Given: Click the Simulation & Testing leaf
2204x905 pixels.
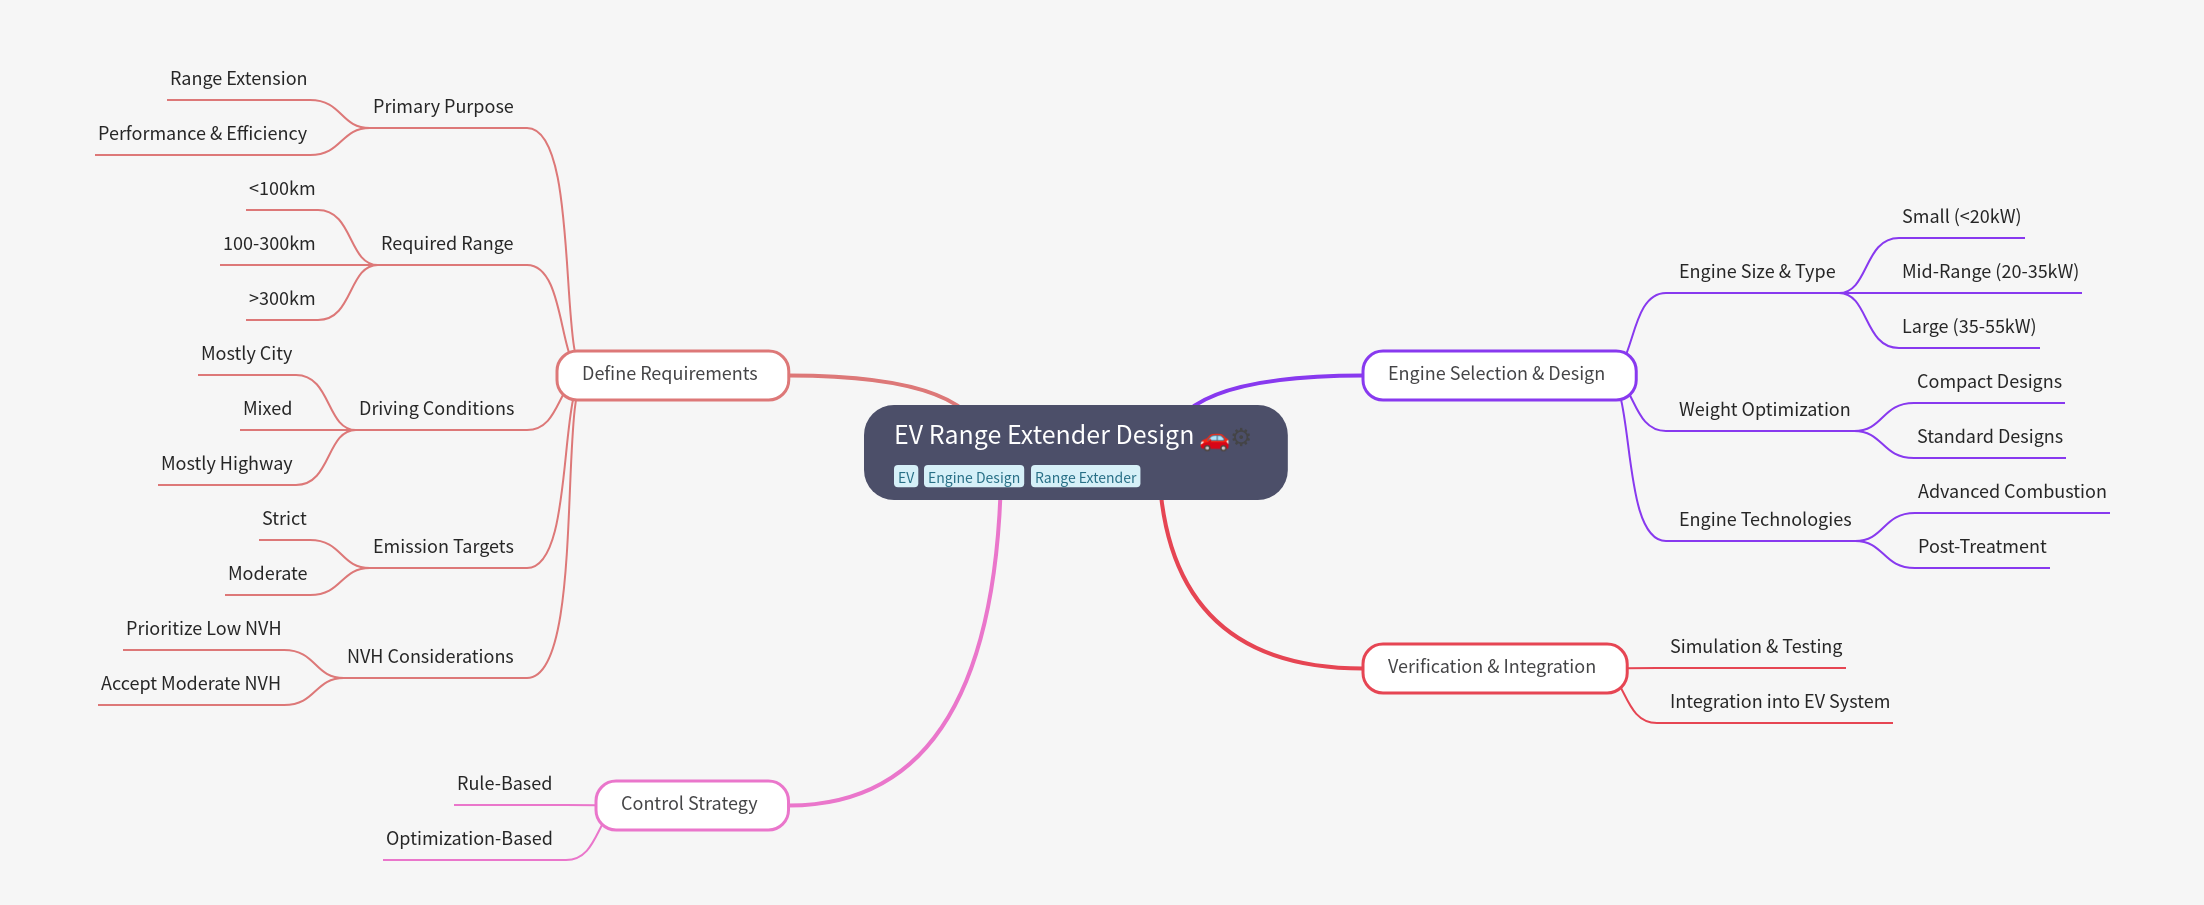Looking at the screenshot, I should point(1756,646).
